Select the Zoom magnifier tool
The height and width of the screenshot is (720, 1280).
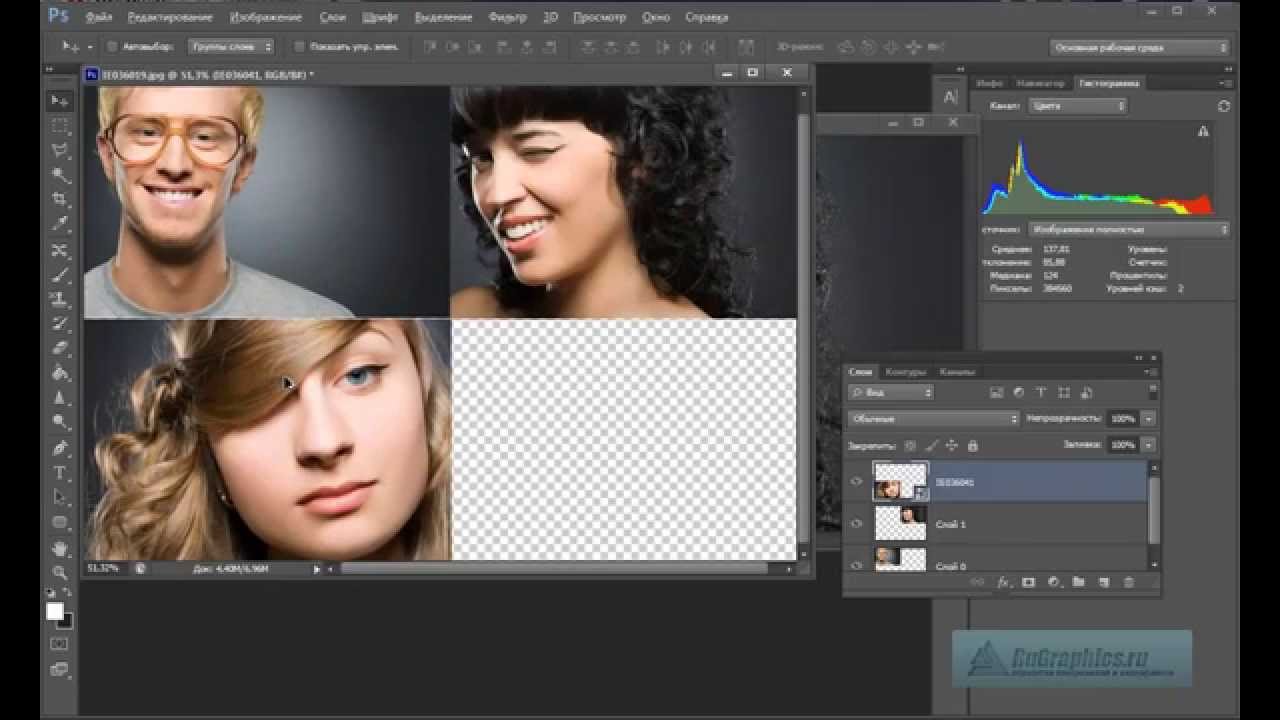coord(60,573)
